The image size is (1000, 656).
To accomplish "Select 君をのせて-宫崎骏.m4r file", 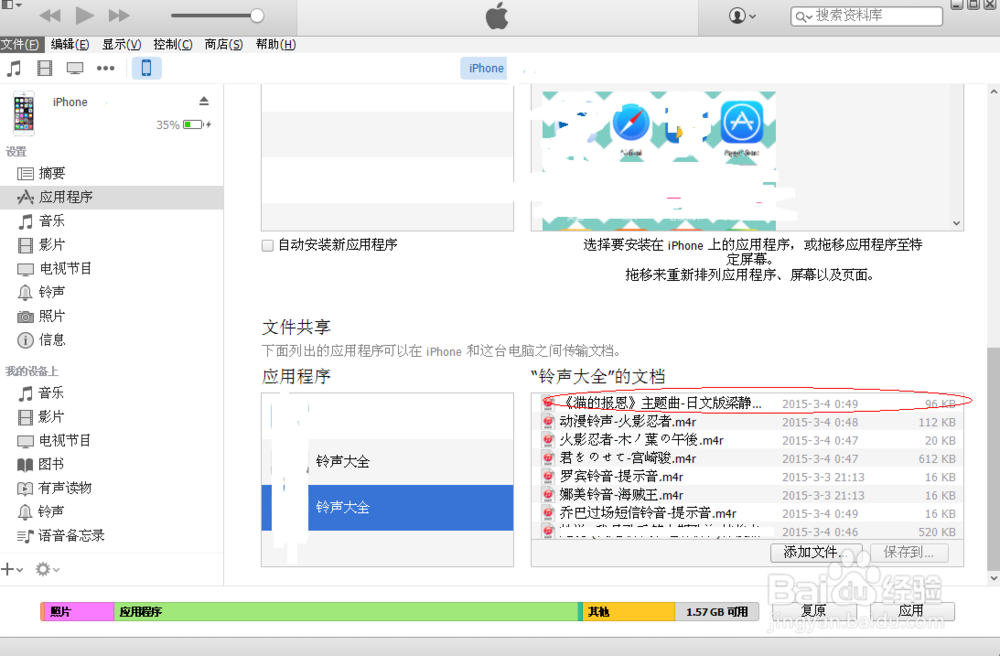I will (x=747, y=458).
